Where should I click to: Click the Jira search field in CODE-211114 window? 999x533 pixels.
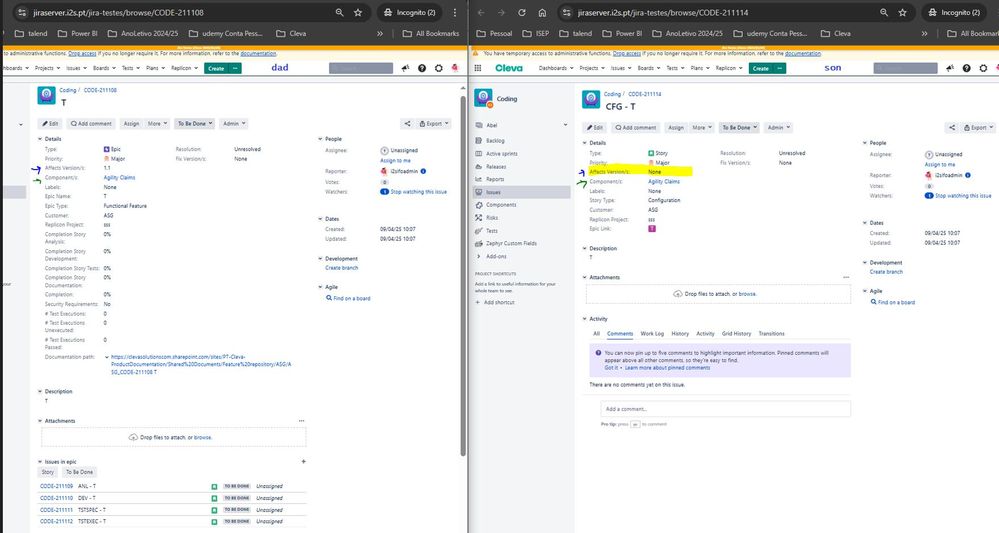click(x=905, y=68)
